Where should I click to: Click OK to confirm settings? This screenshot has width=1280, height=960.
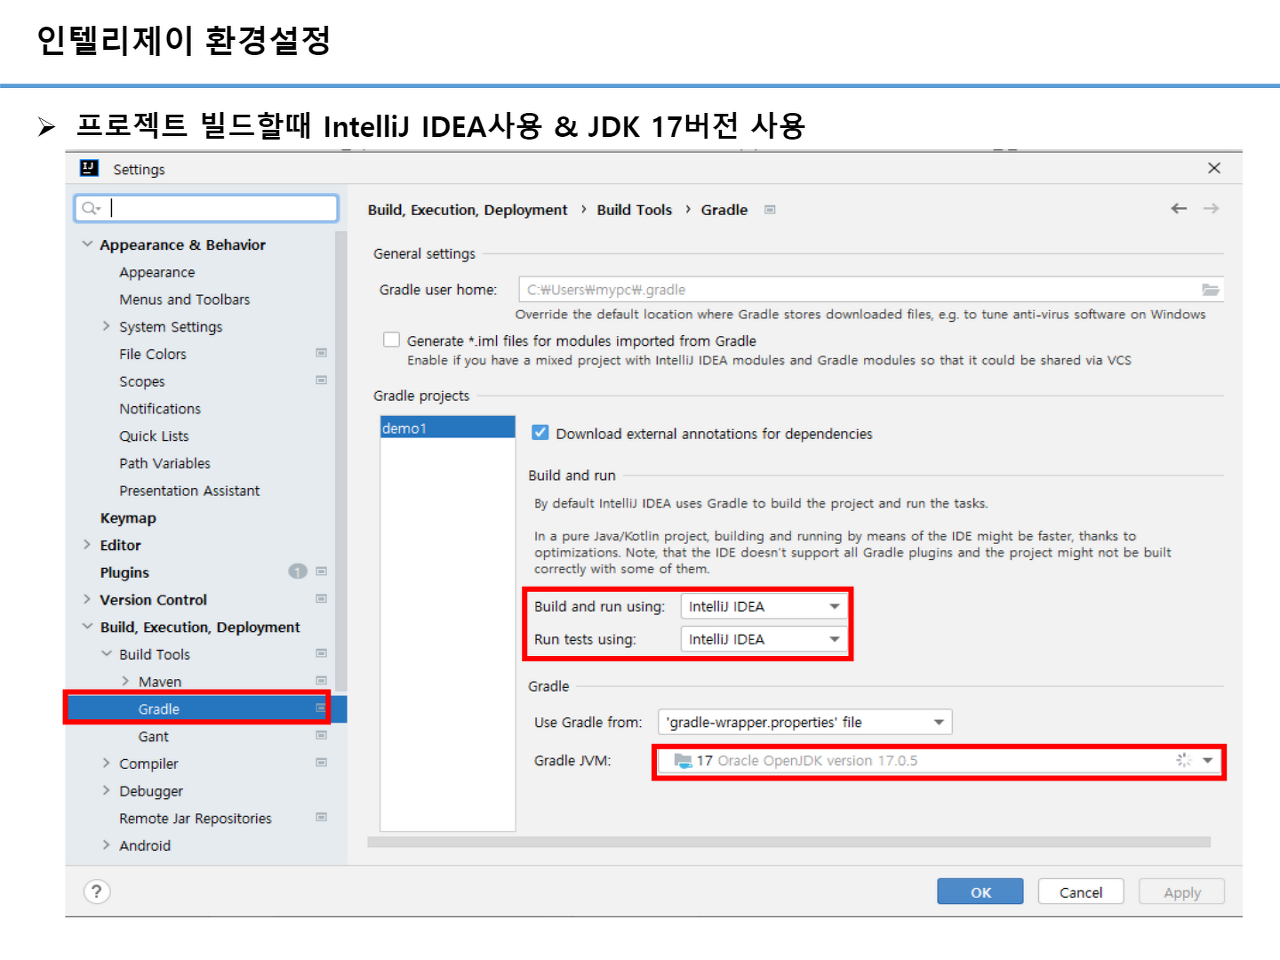[x=980, y=892]
